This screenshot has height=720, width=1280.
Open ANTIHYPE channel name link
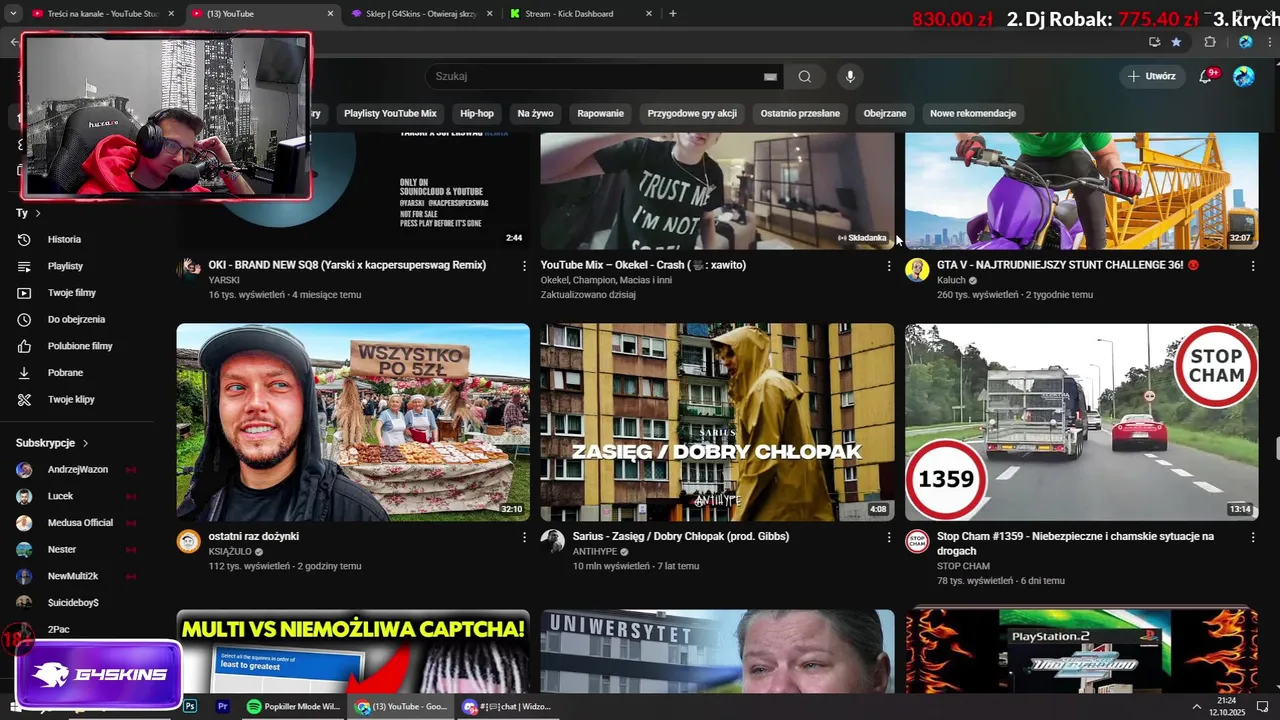point(595,552)
